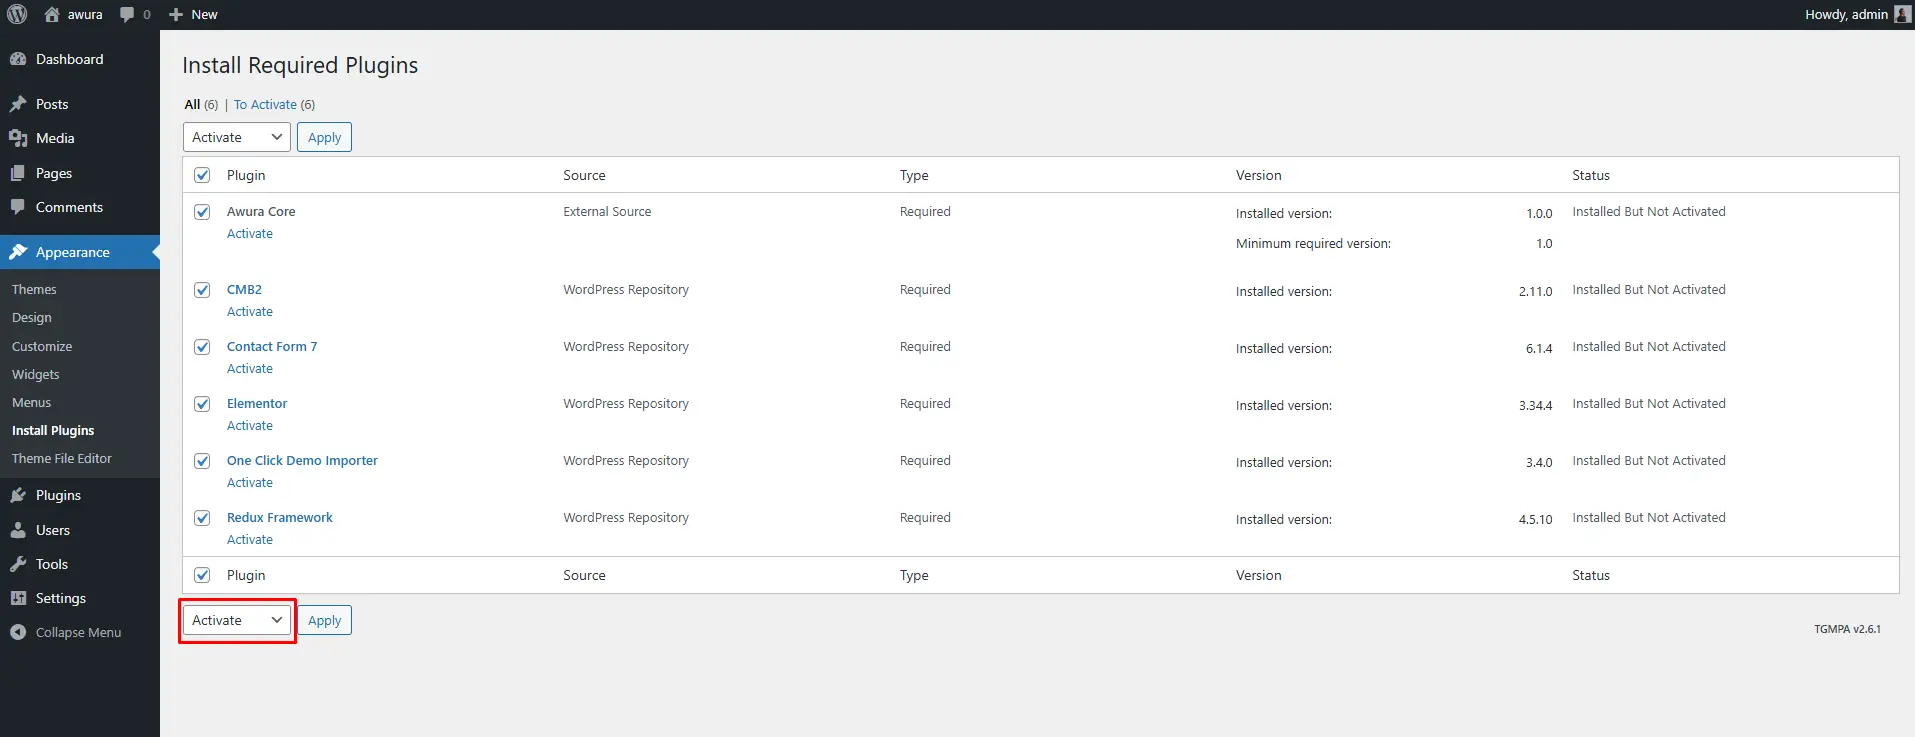Click the Plugins plug icon
Screen dimensions: 1915x737
coord(18,495)
